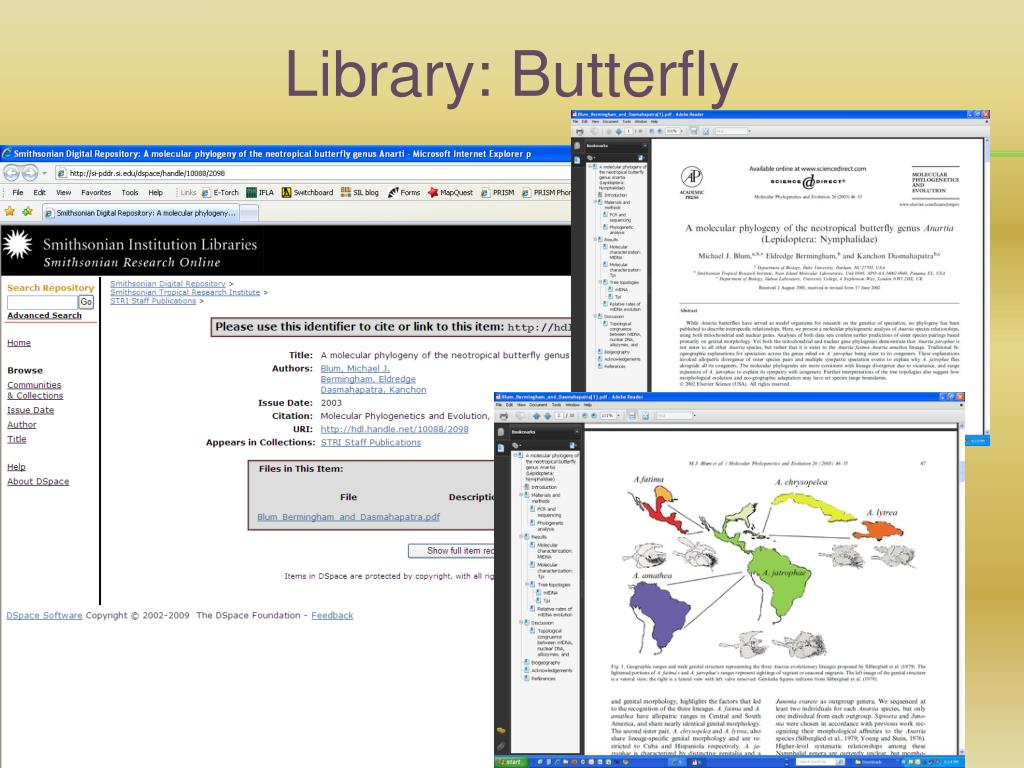Open the IFLA favorite in Links bar
1024x768 pixels.
click(x=260, y=193)
